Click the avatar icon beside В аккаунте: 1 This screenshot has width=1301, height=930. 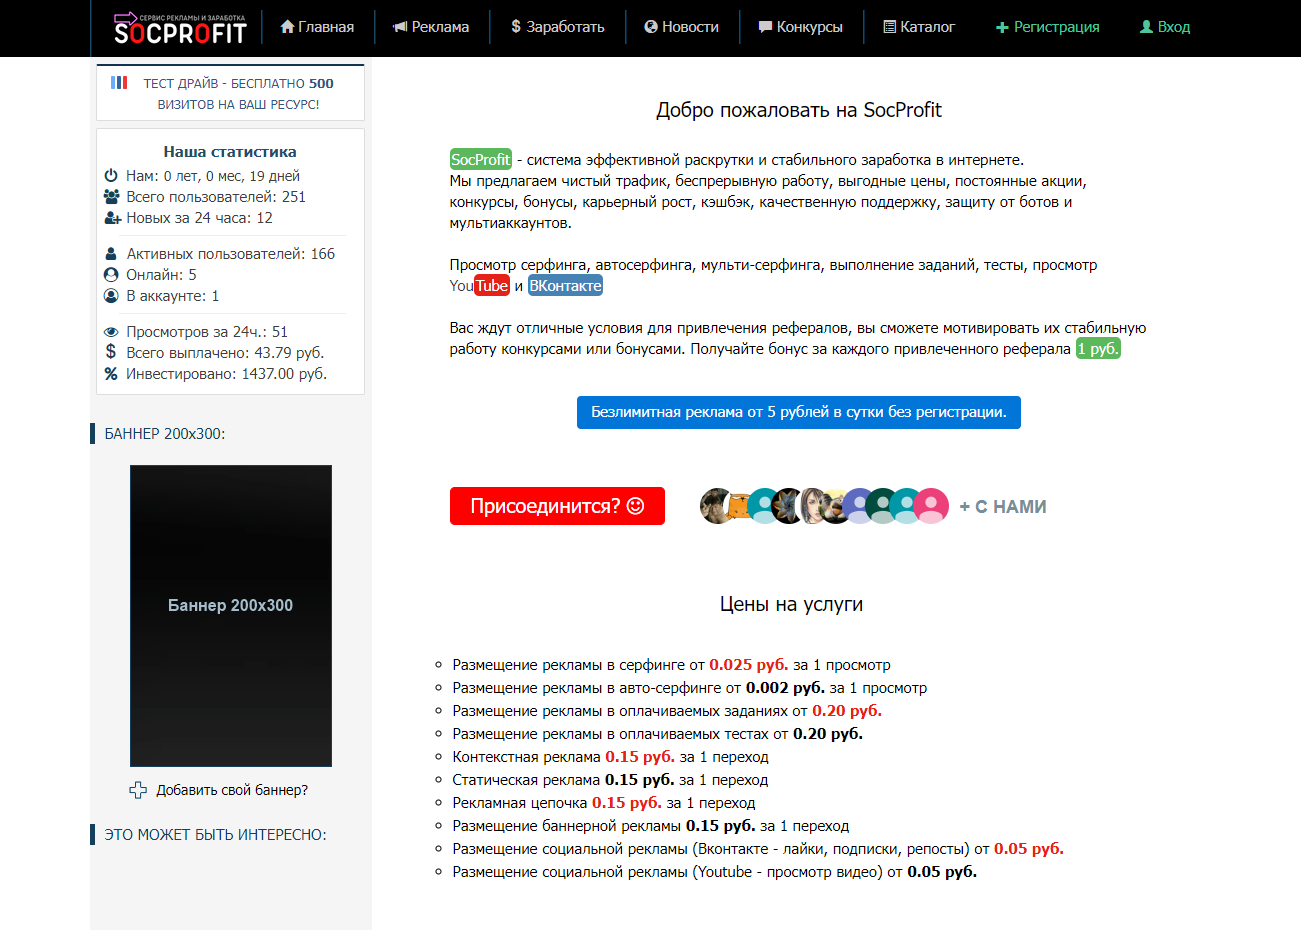click(x=111, y=296)
